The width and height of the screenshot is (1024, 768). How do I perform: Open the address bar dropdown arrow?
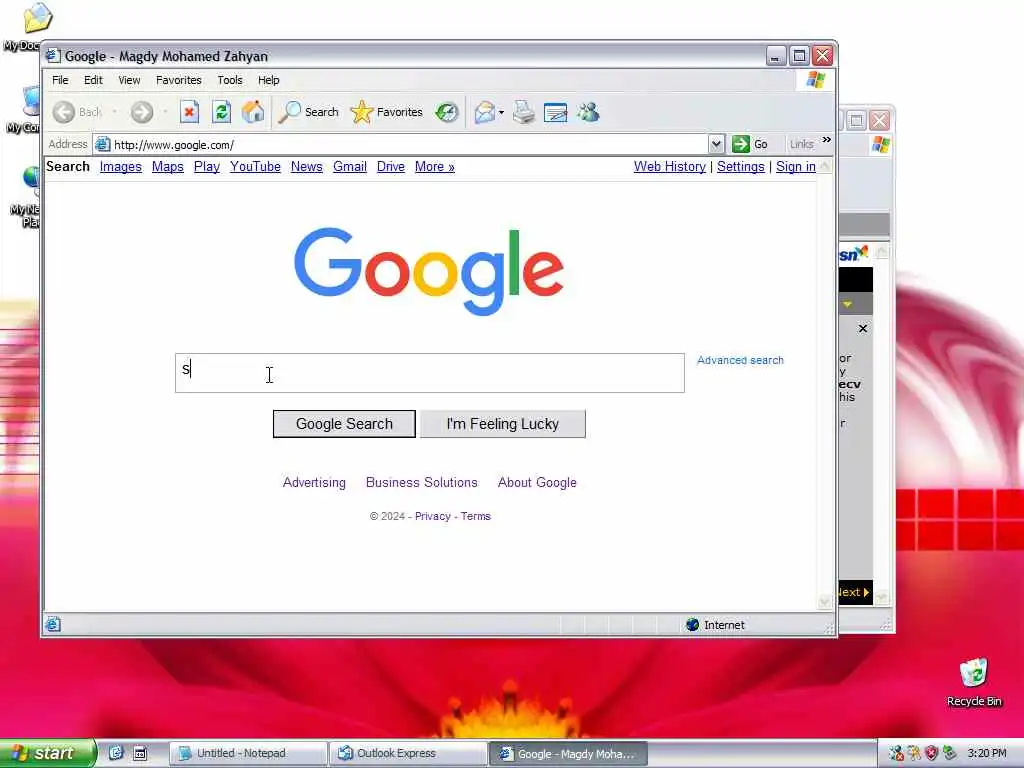716,144
